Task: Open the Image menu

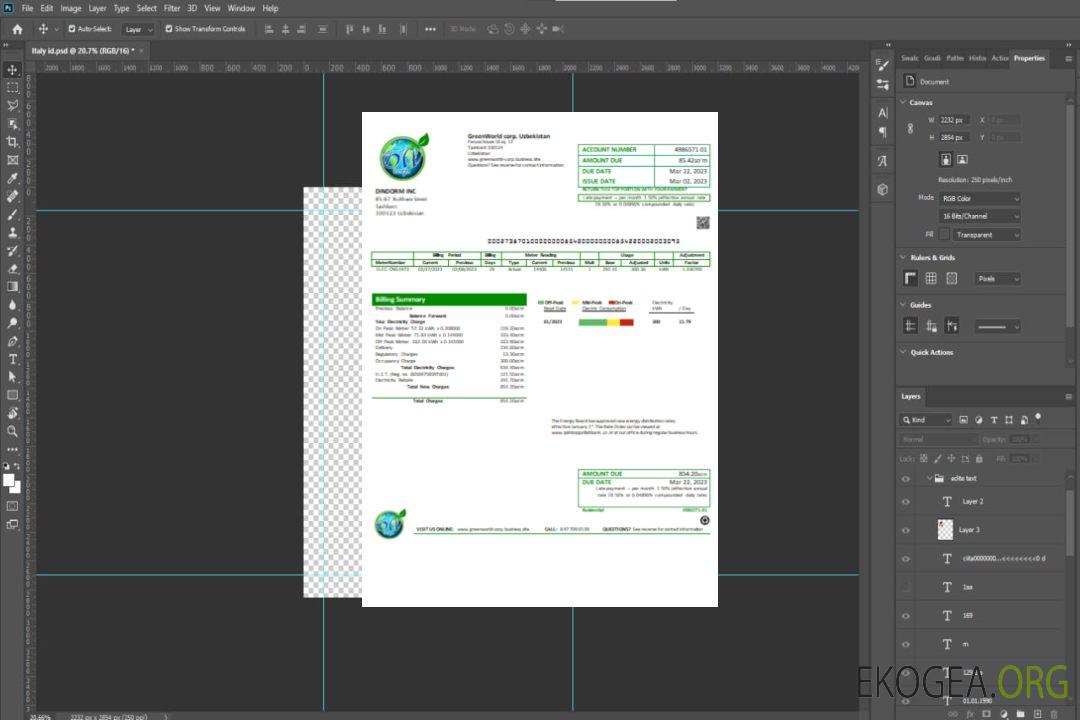Action: pyautogui.click(x=70, y=8)
